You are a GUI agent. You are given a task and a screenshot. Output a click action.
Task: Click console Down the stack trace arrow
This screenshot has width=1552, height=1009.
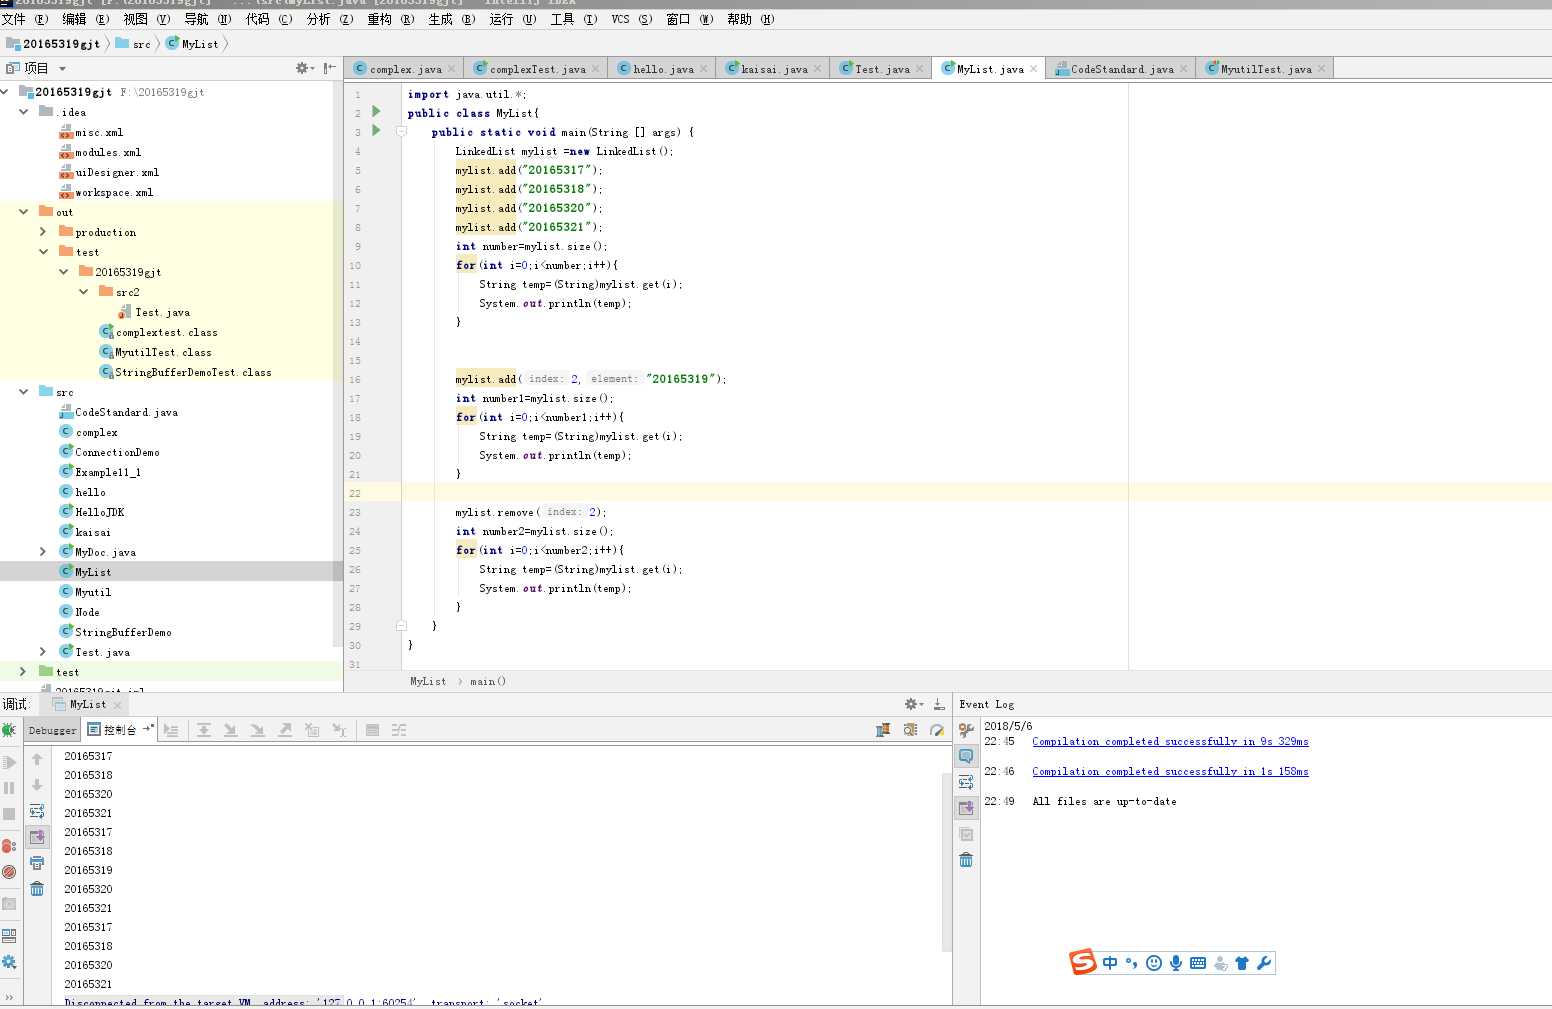click(37, 785)
